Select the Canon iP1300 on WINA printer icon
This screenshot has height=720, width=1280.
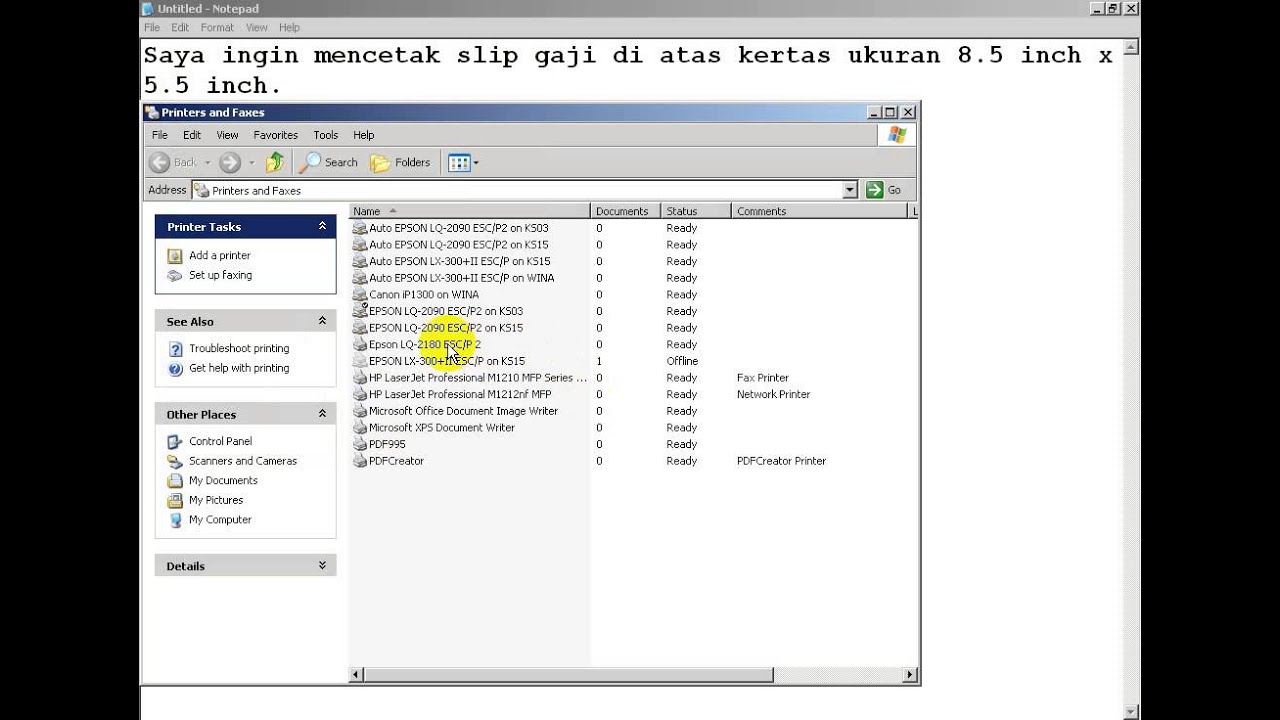point(360,295)
